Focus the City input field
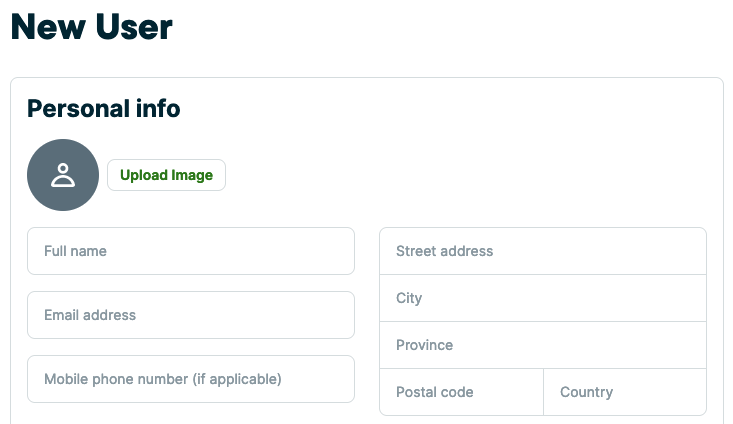 (x=542, y=298)
